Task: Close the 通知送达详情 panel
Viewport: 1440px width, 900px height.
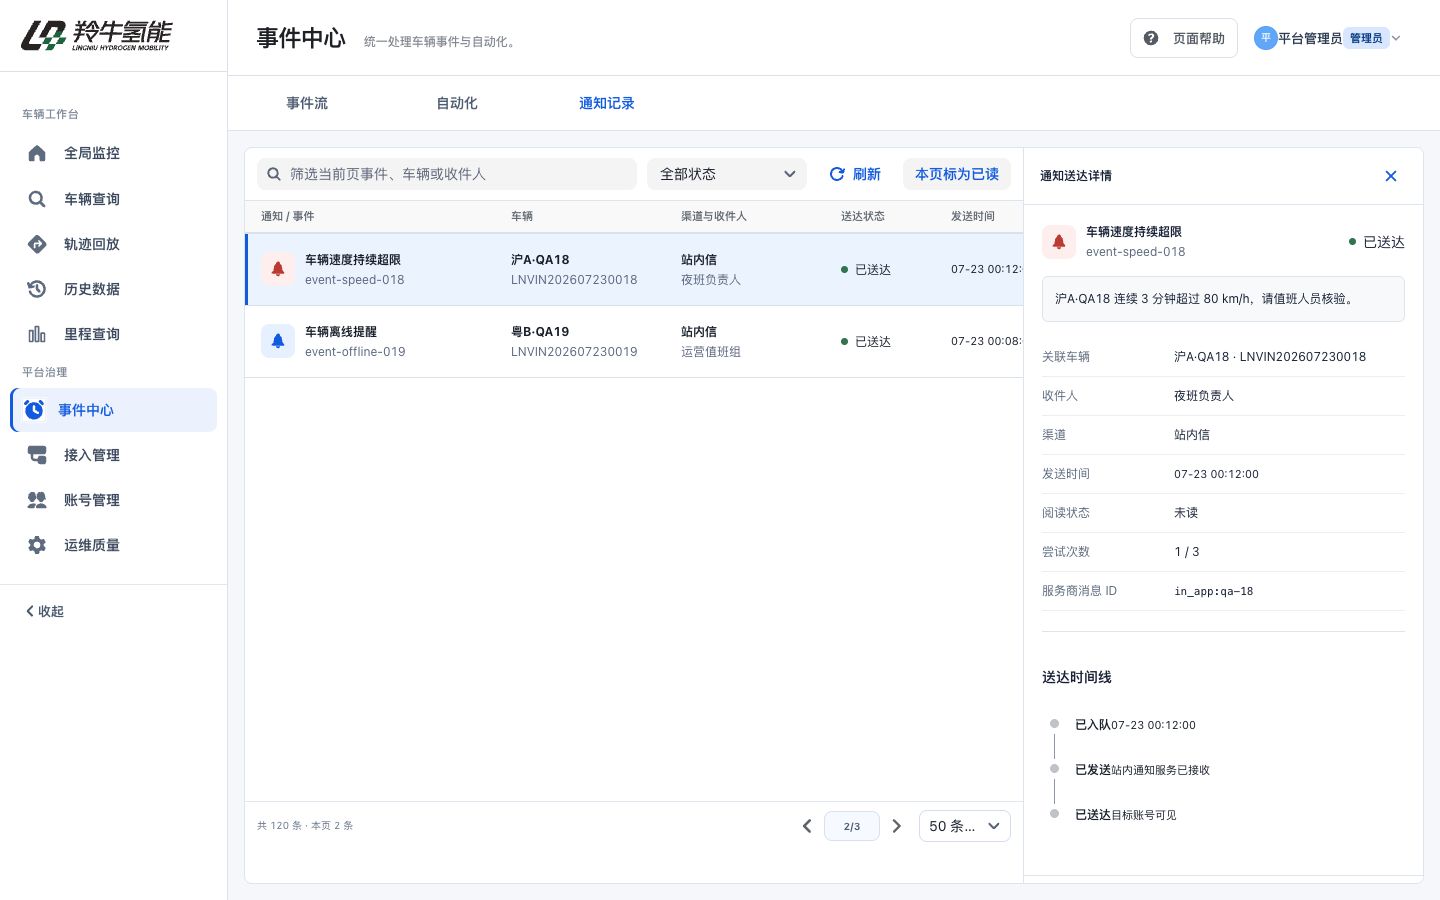Action: click(1391, 176)
